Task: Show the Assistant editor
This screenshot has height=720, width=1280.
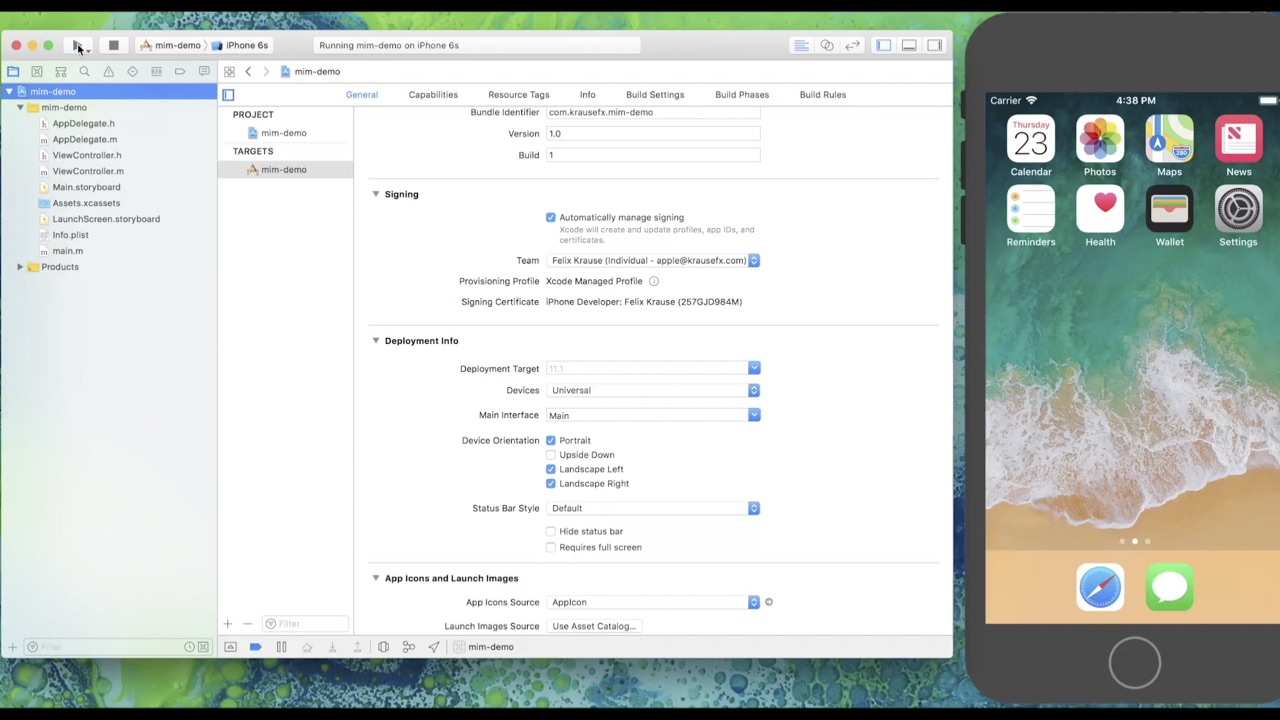Action: coord(827,45)
